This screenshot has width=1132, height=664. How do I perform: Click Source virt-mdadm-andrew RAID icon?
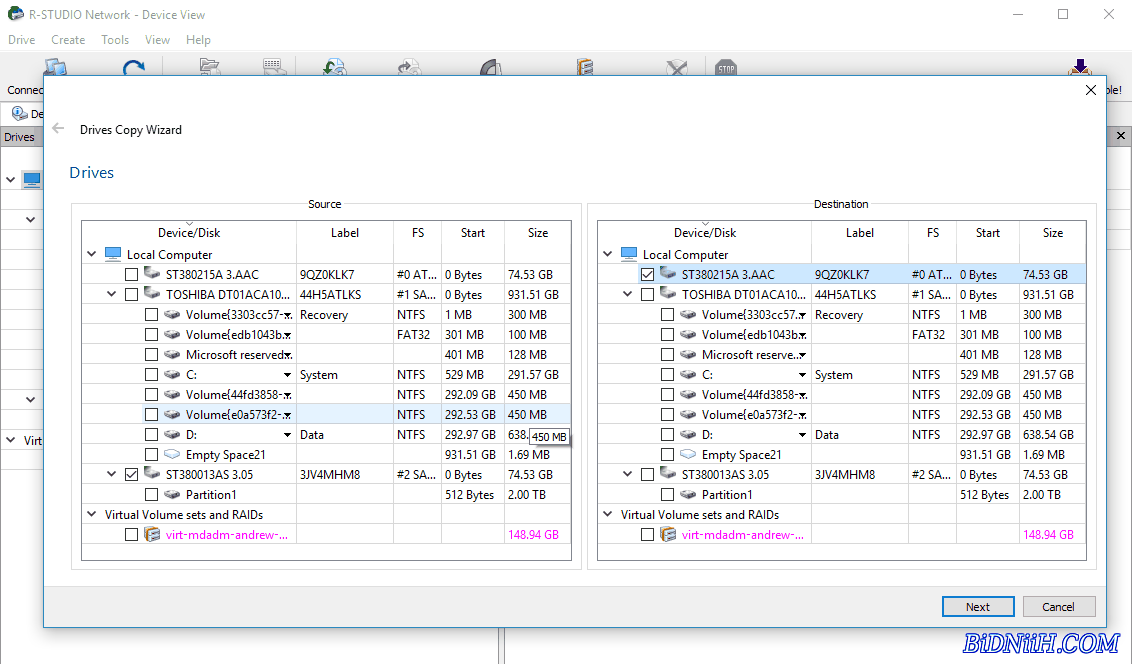(x=152, y=534)
